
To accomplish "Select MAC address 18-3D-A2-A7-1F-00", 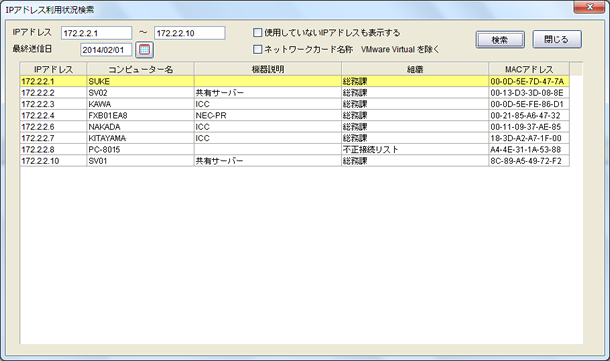I will point(529,138).
